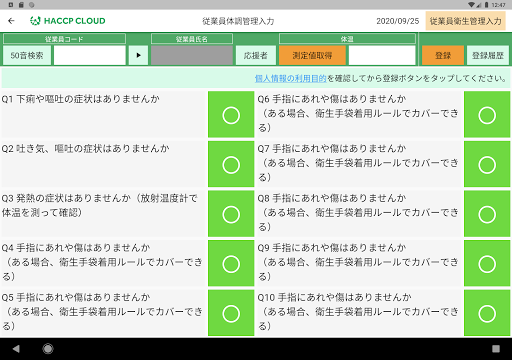Toggle Q2 吐き気 circle answer
Screen dimensions: 512x360
[231, 164]
